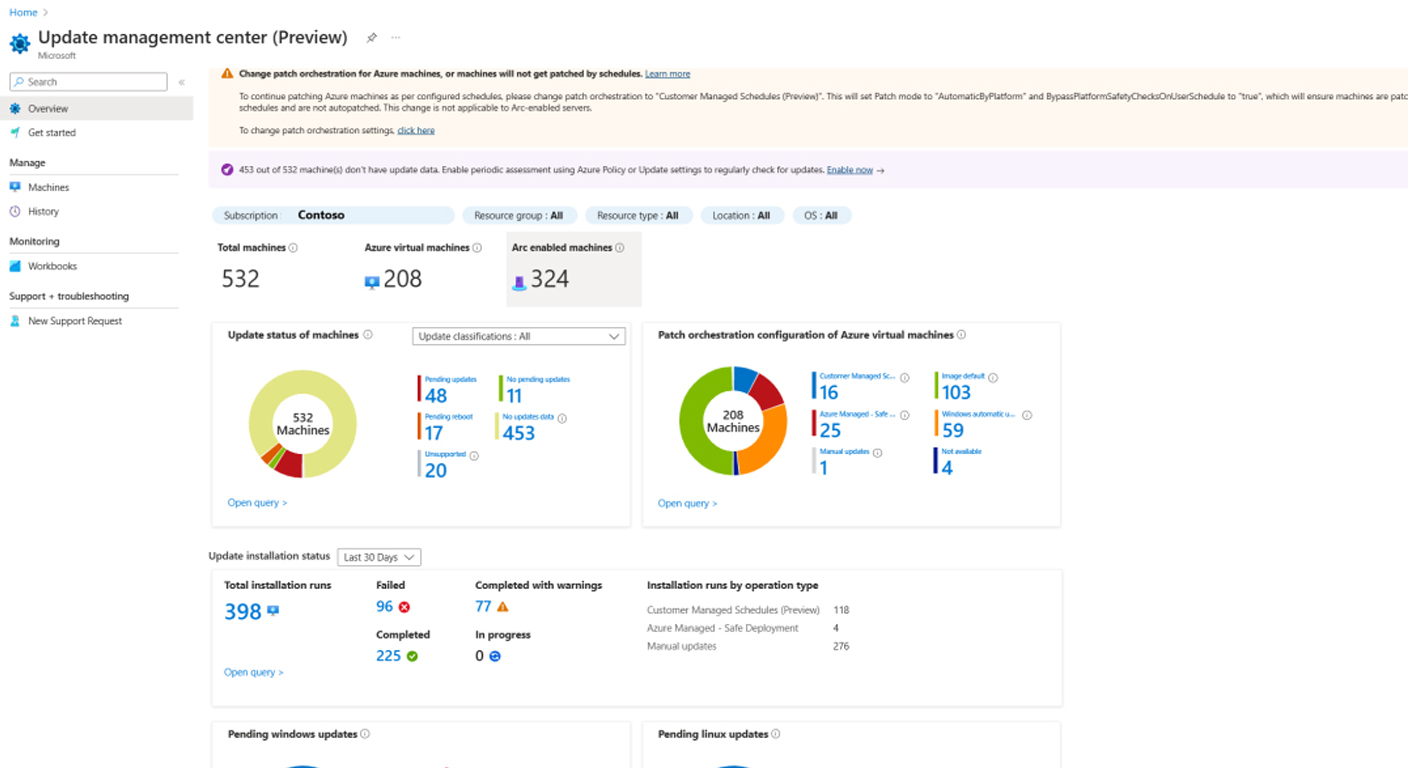The image size is (1408, 768).
Task: Click the In progress sync icon beside 0
Action: tap(494, 656)
